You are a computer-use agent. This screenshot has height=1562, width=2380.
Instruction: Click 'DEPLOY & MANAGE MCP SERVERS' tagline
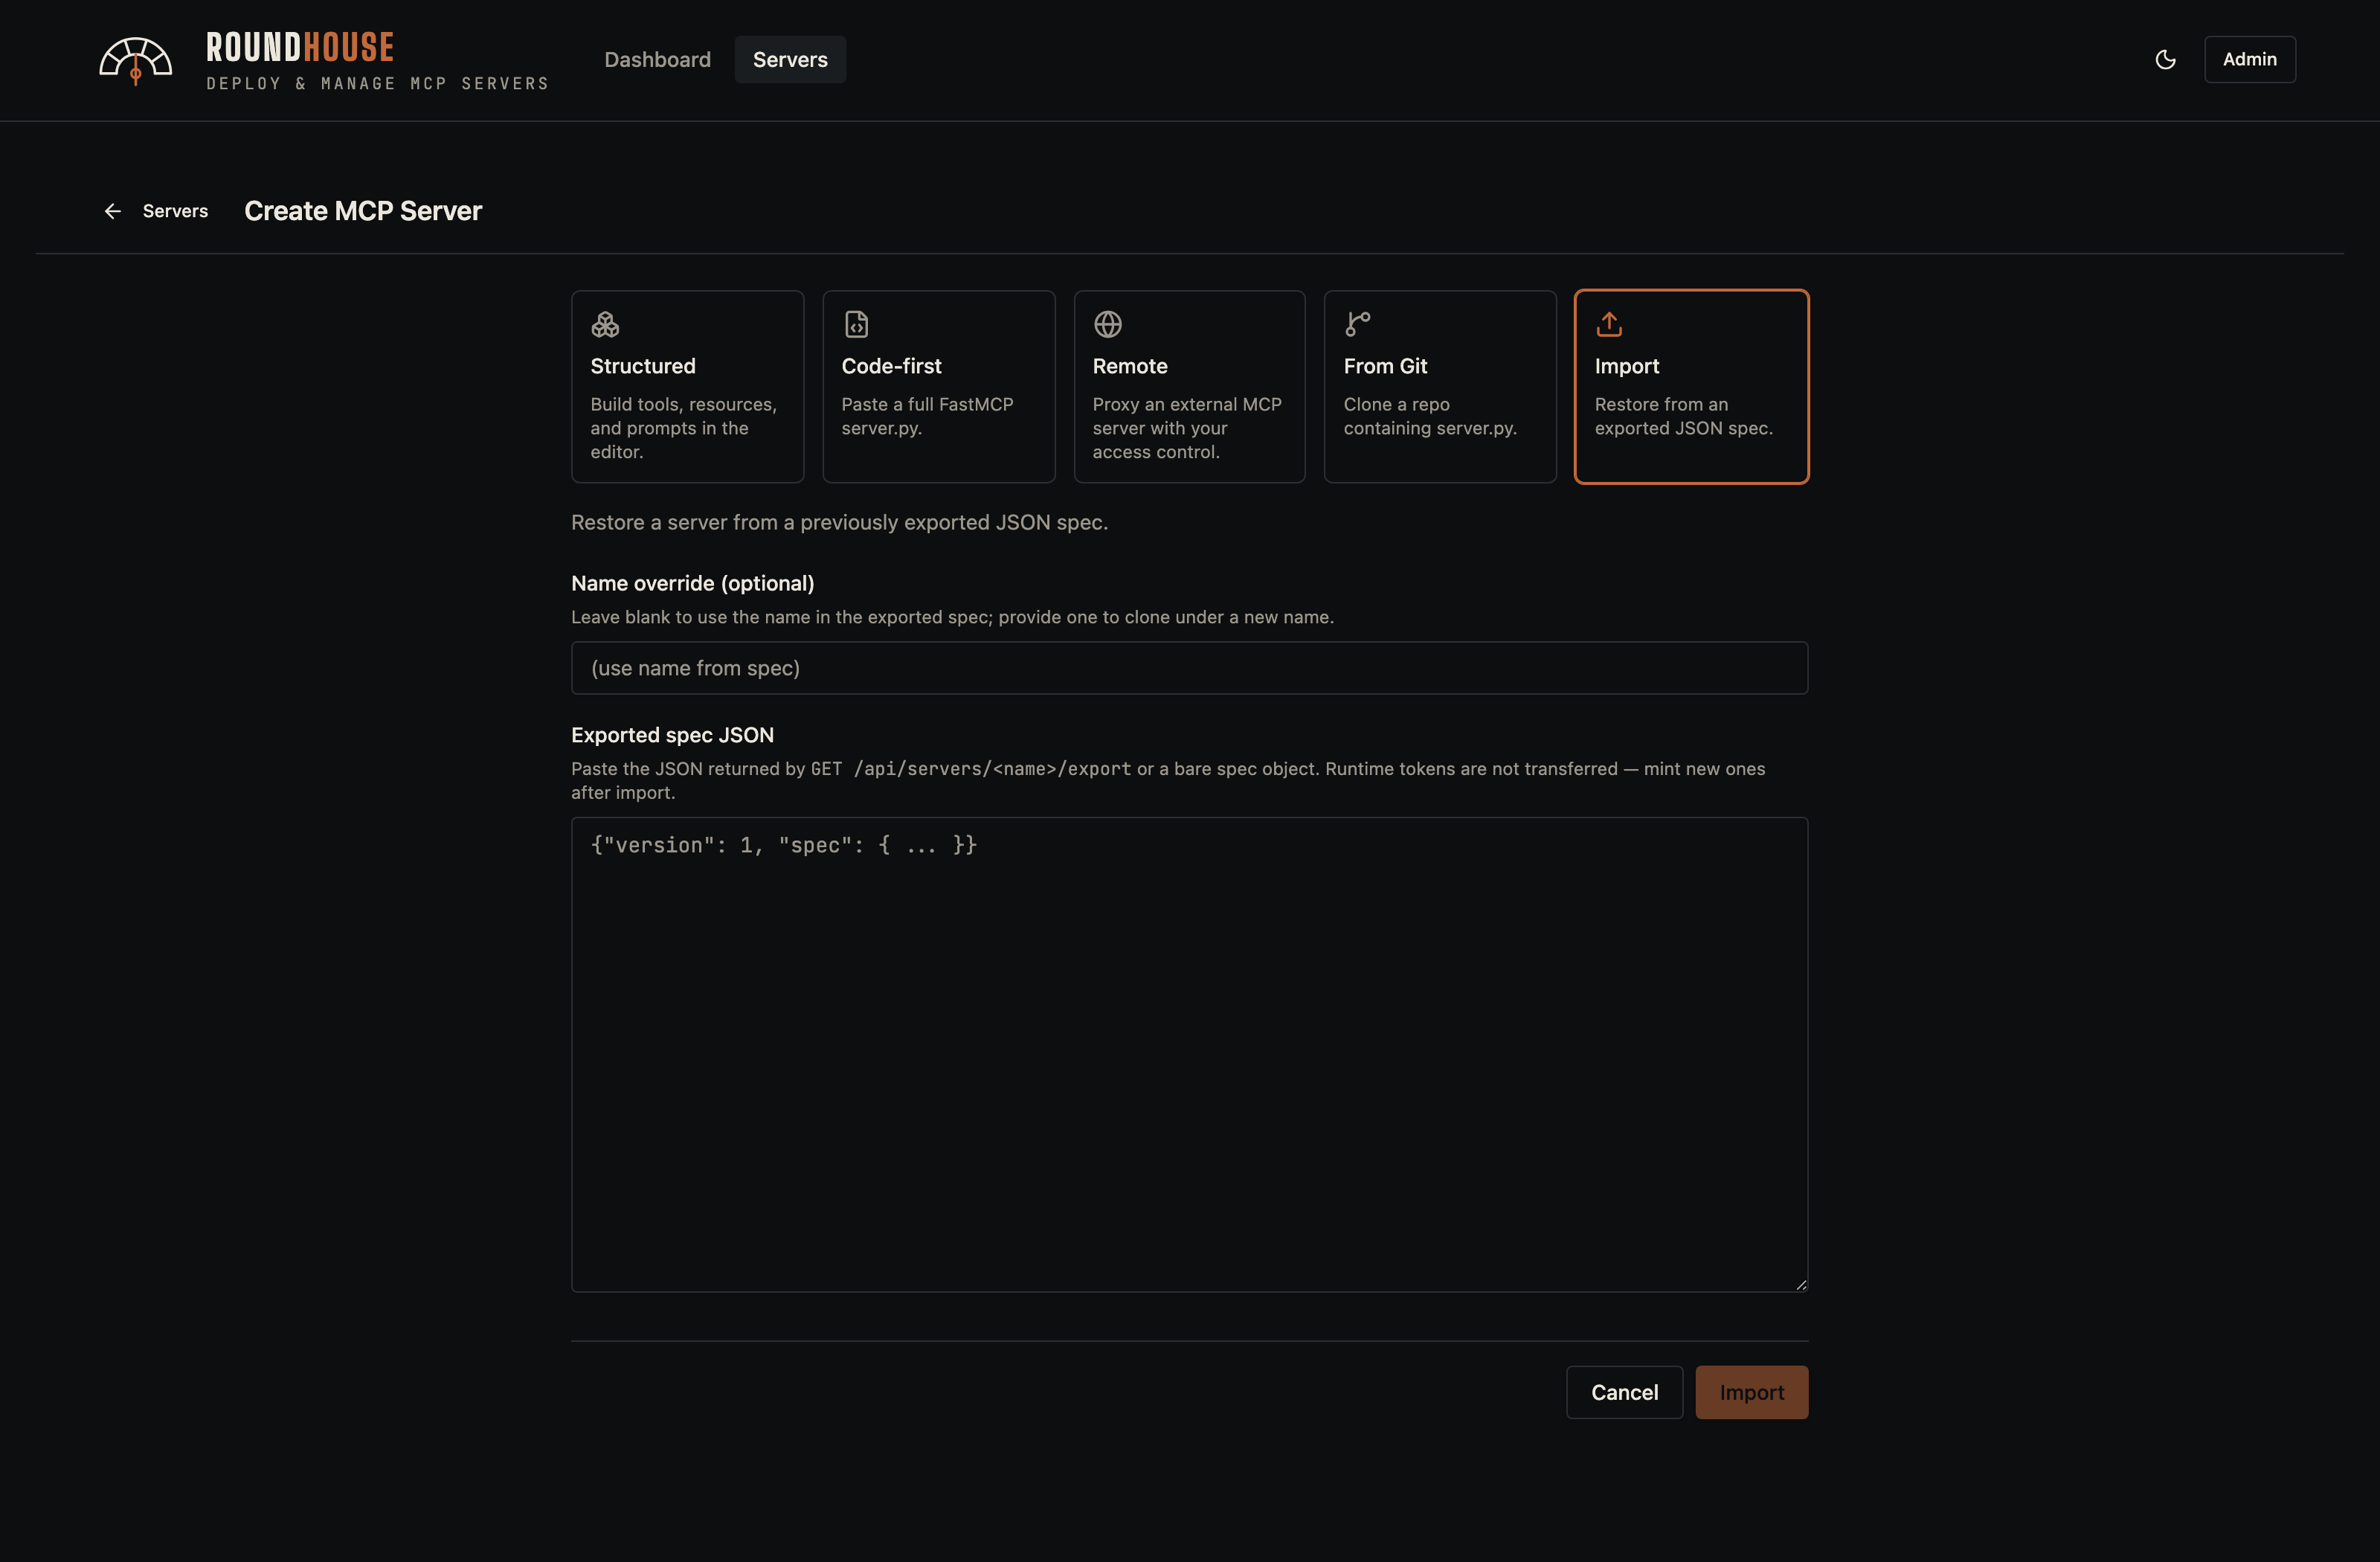click(378, 84)
